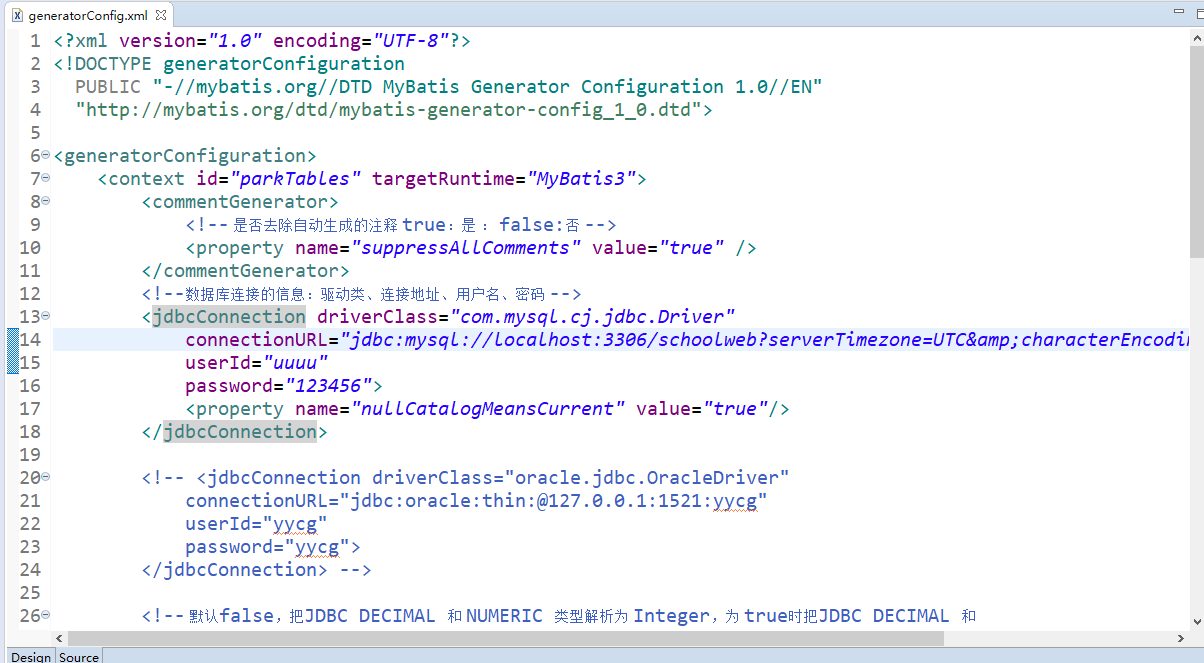Image resolution: width=1204 pixels, height=663 pixels.
Task: Collapse the context element on line 7
Action: 46,179
